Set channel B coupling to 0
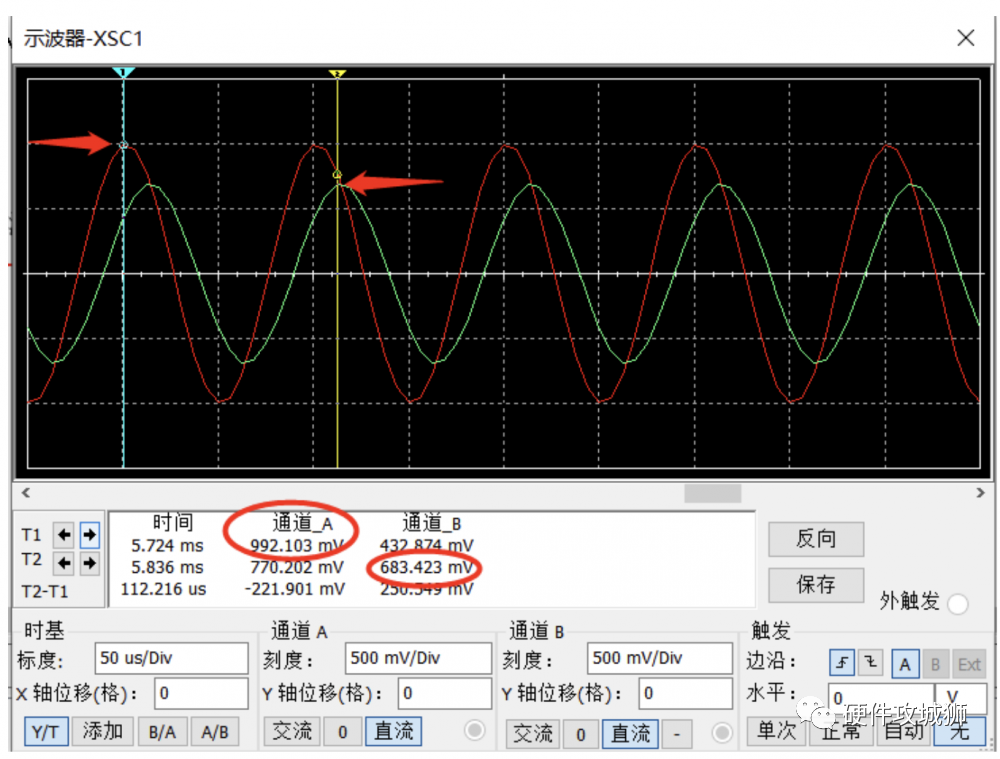Screen dimensions: 1000x759 [580, 734]
